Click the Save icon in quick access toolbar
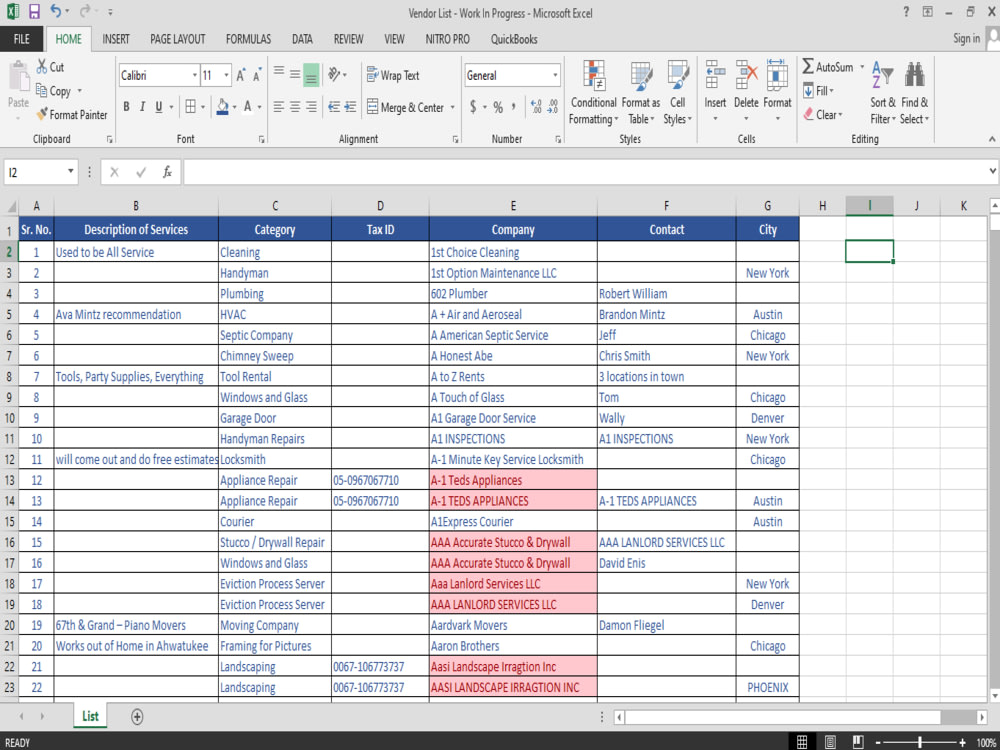 tap(34, 11)
